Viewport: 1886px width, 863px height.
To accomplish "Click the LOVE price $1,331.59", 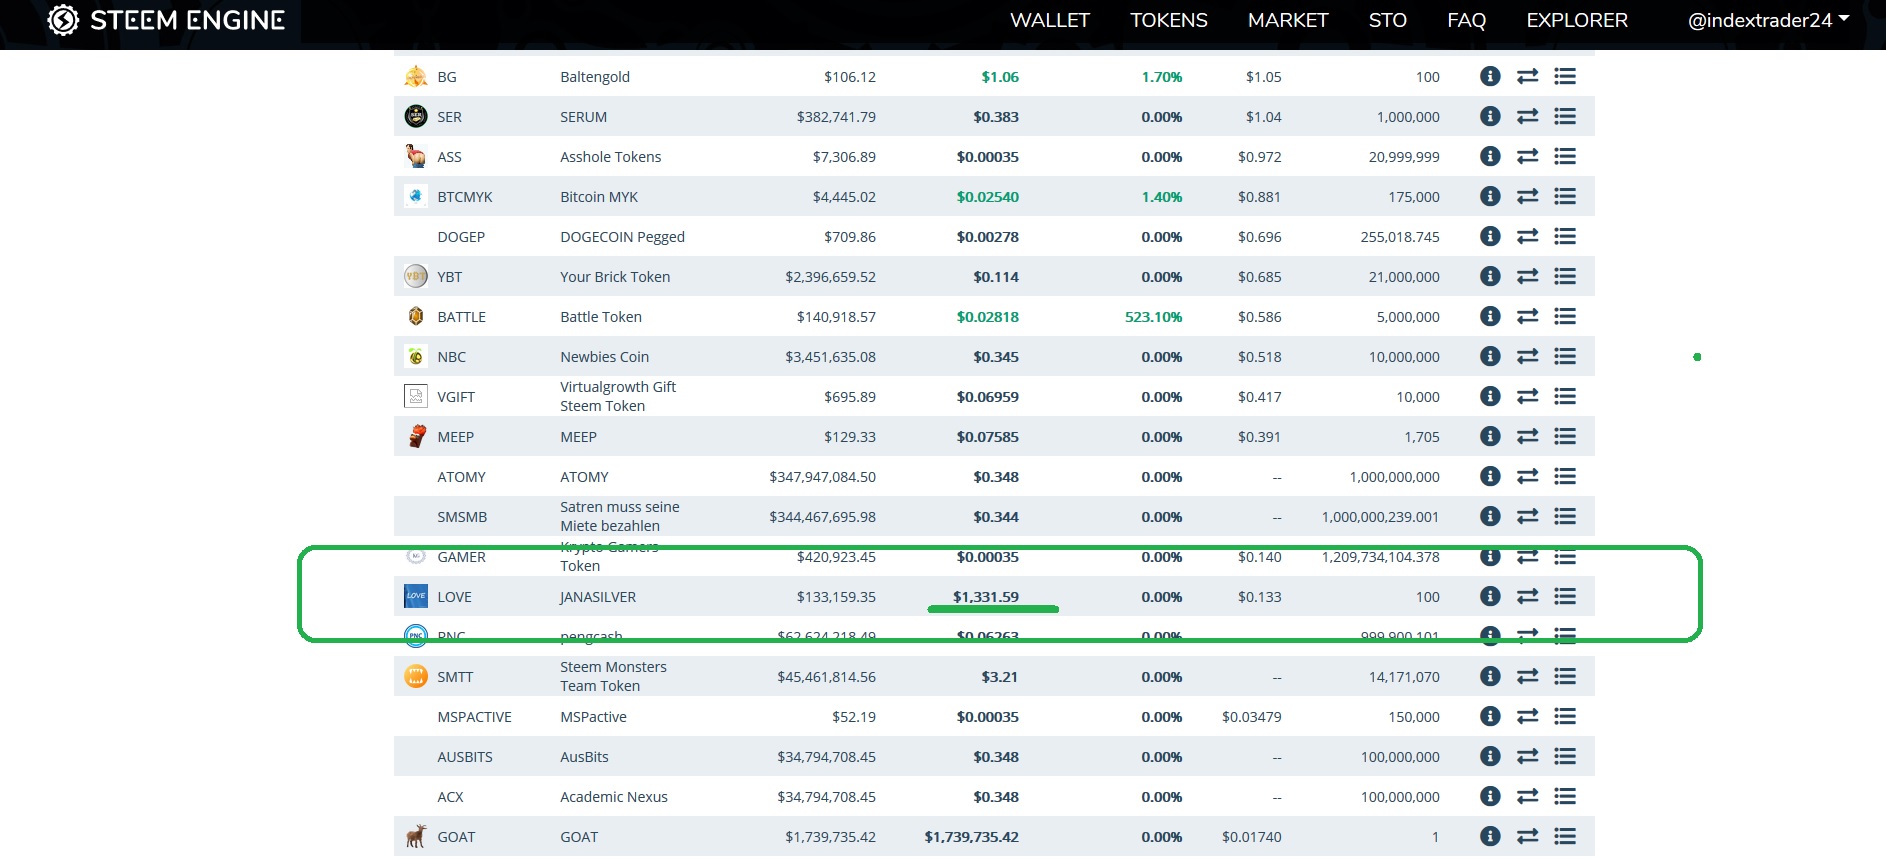I will tap(986, 597).
